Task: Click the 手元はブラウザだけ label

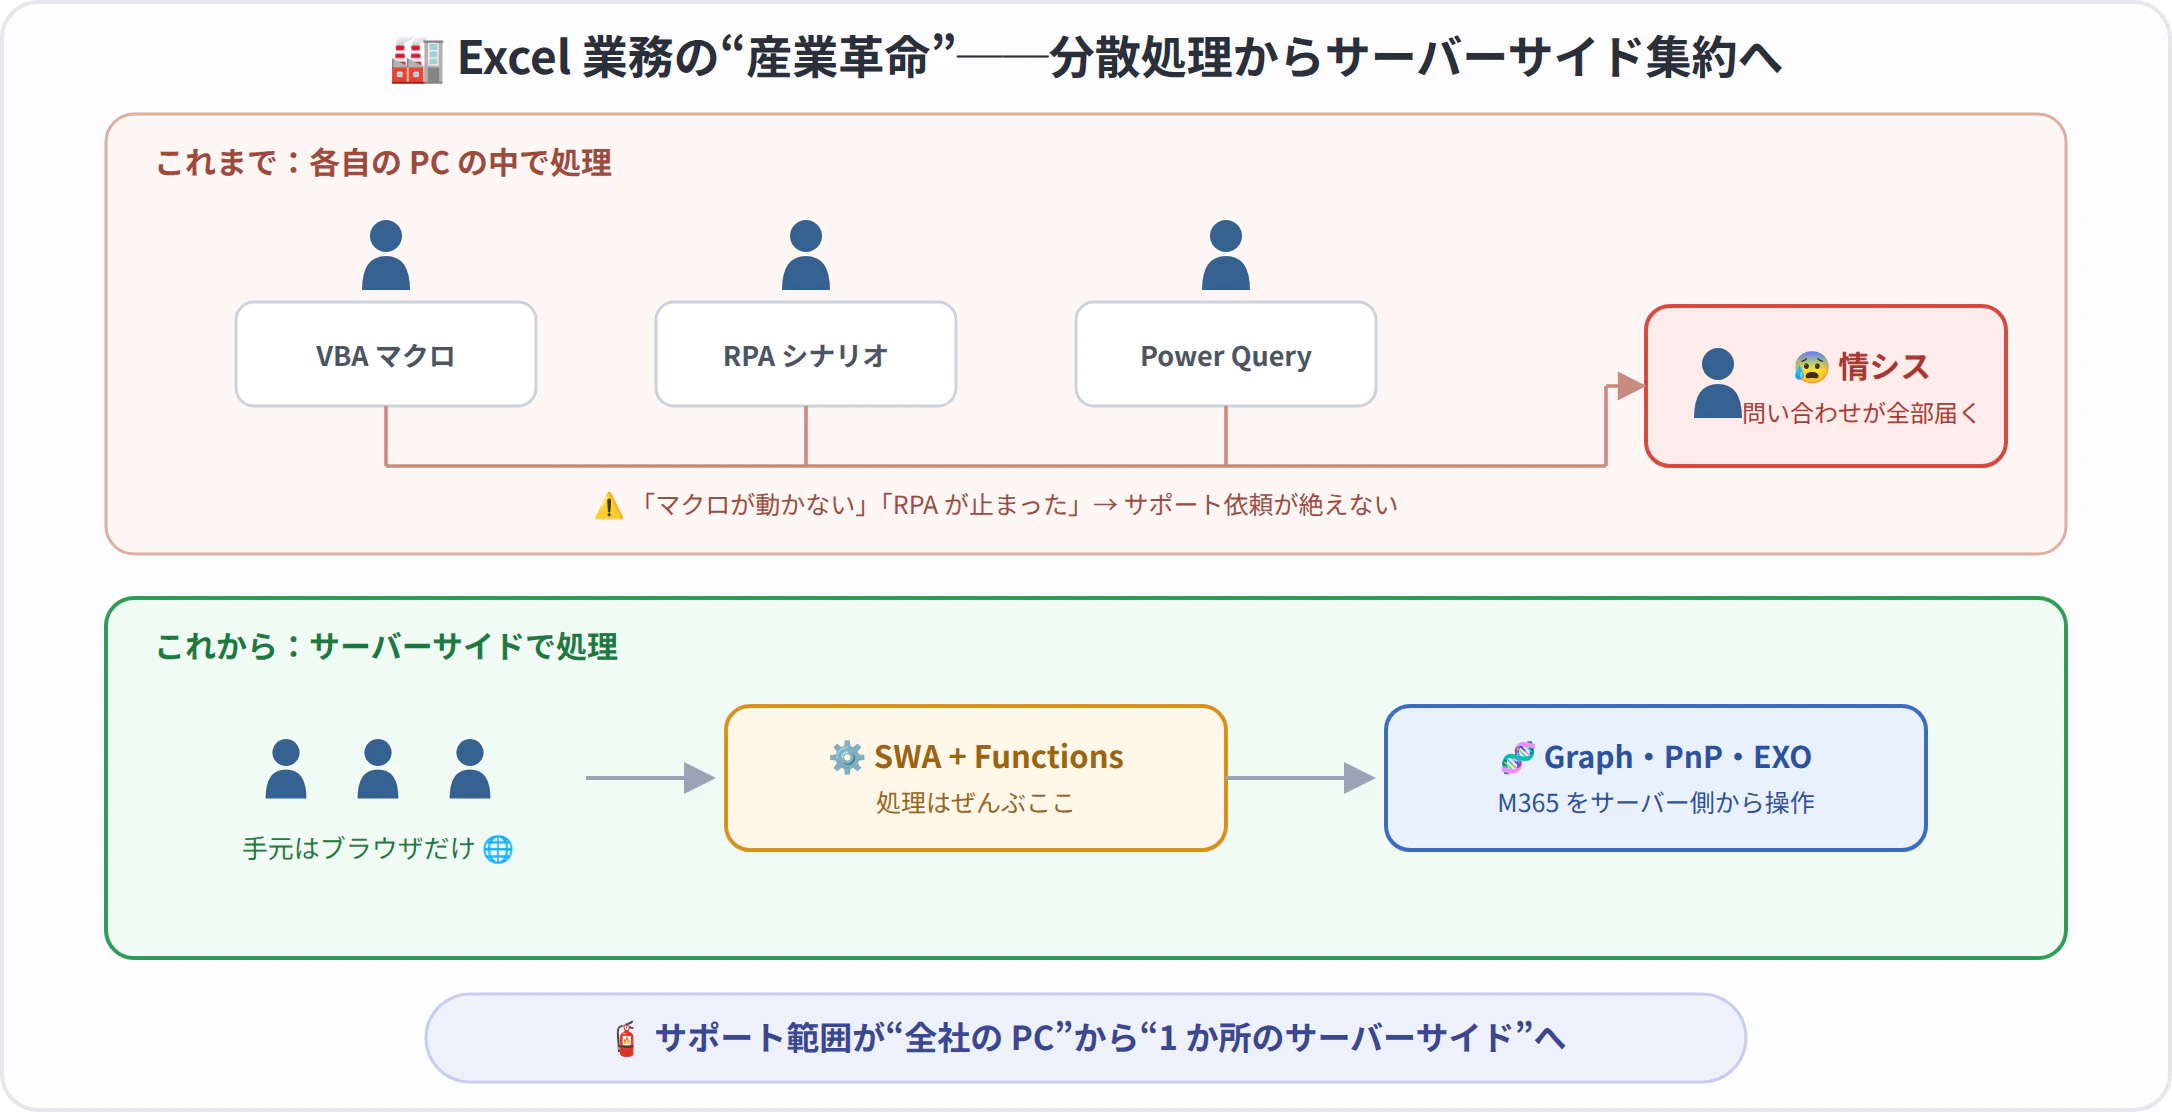Action: click(358, 849)
